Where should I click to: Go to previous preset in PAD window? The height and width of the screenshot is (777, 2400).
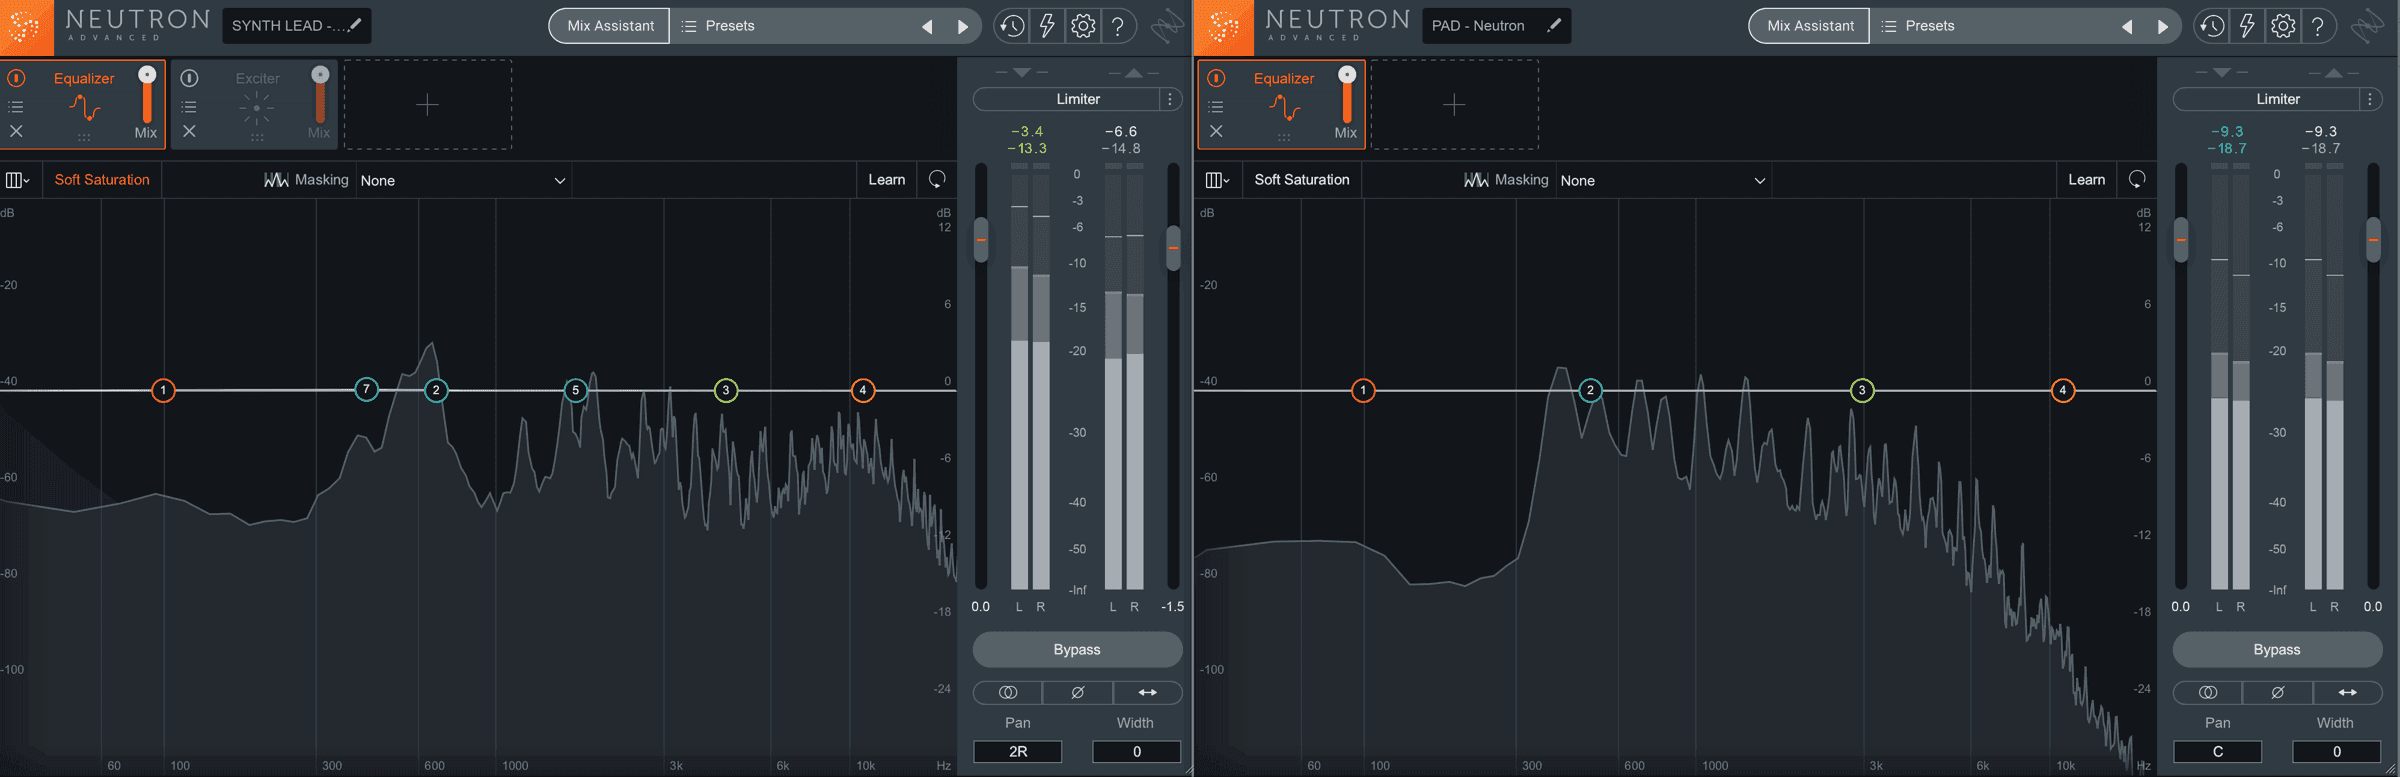(2127, 27)
